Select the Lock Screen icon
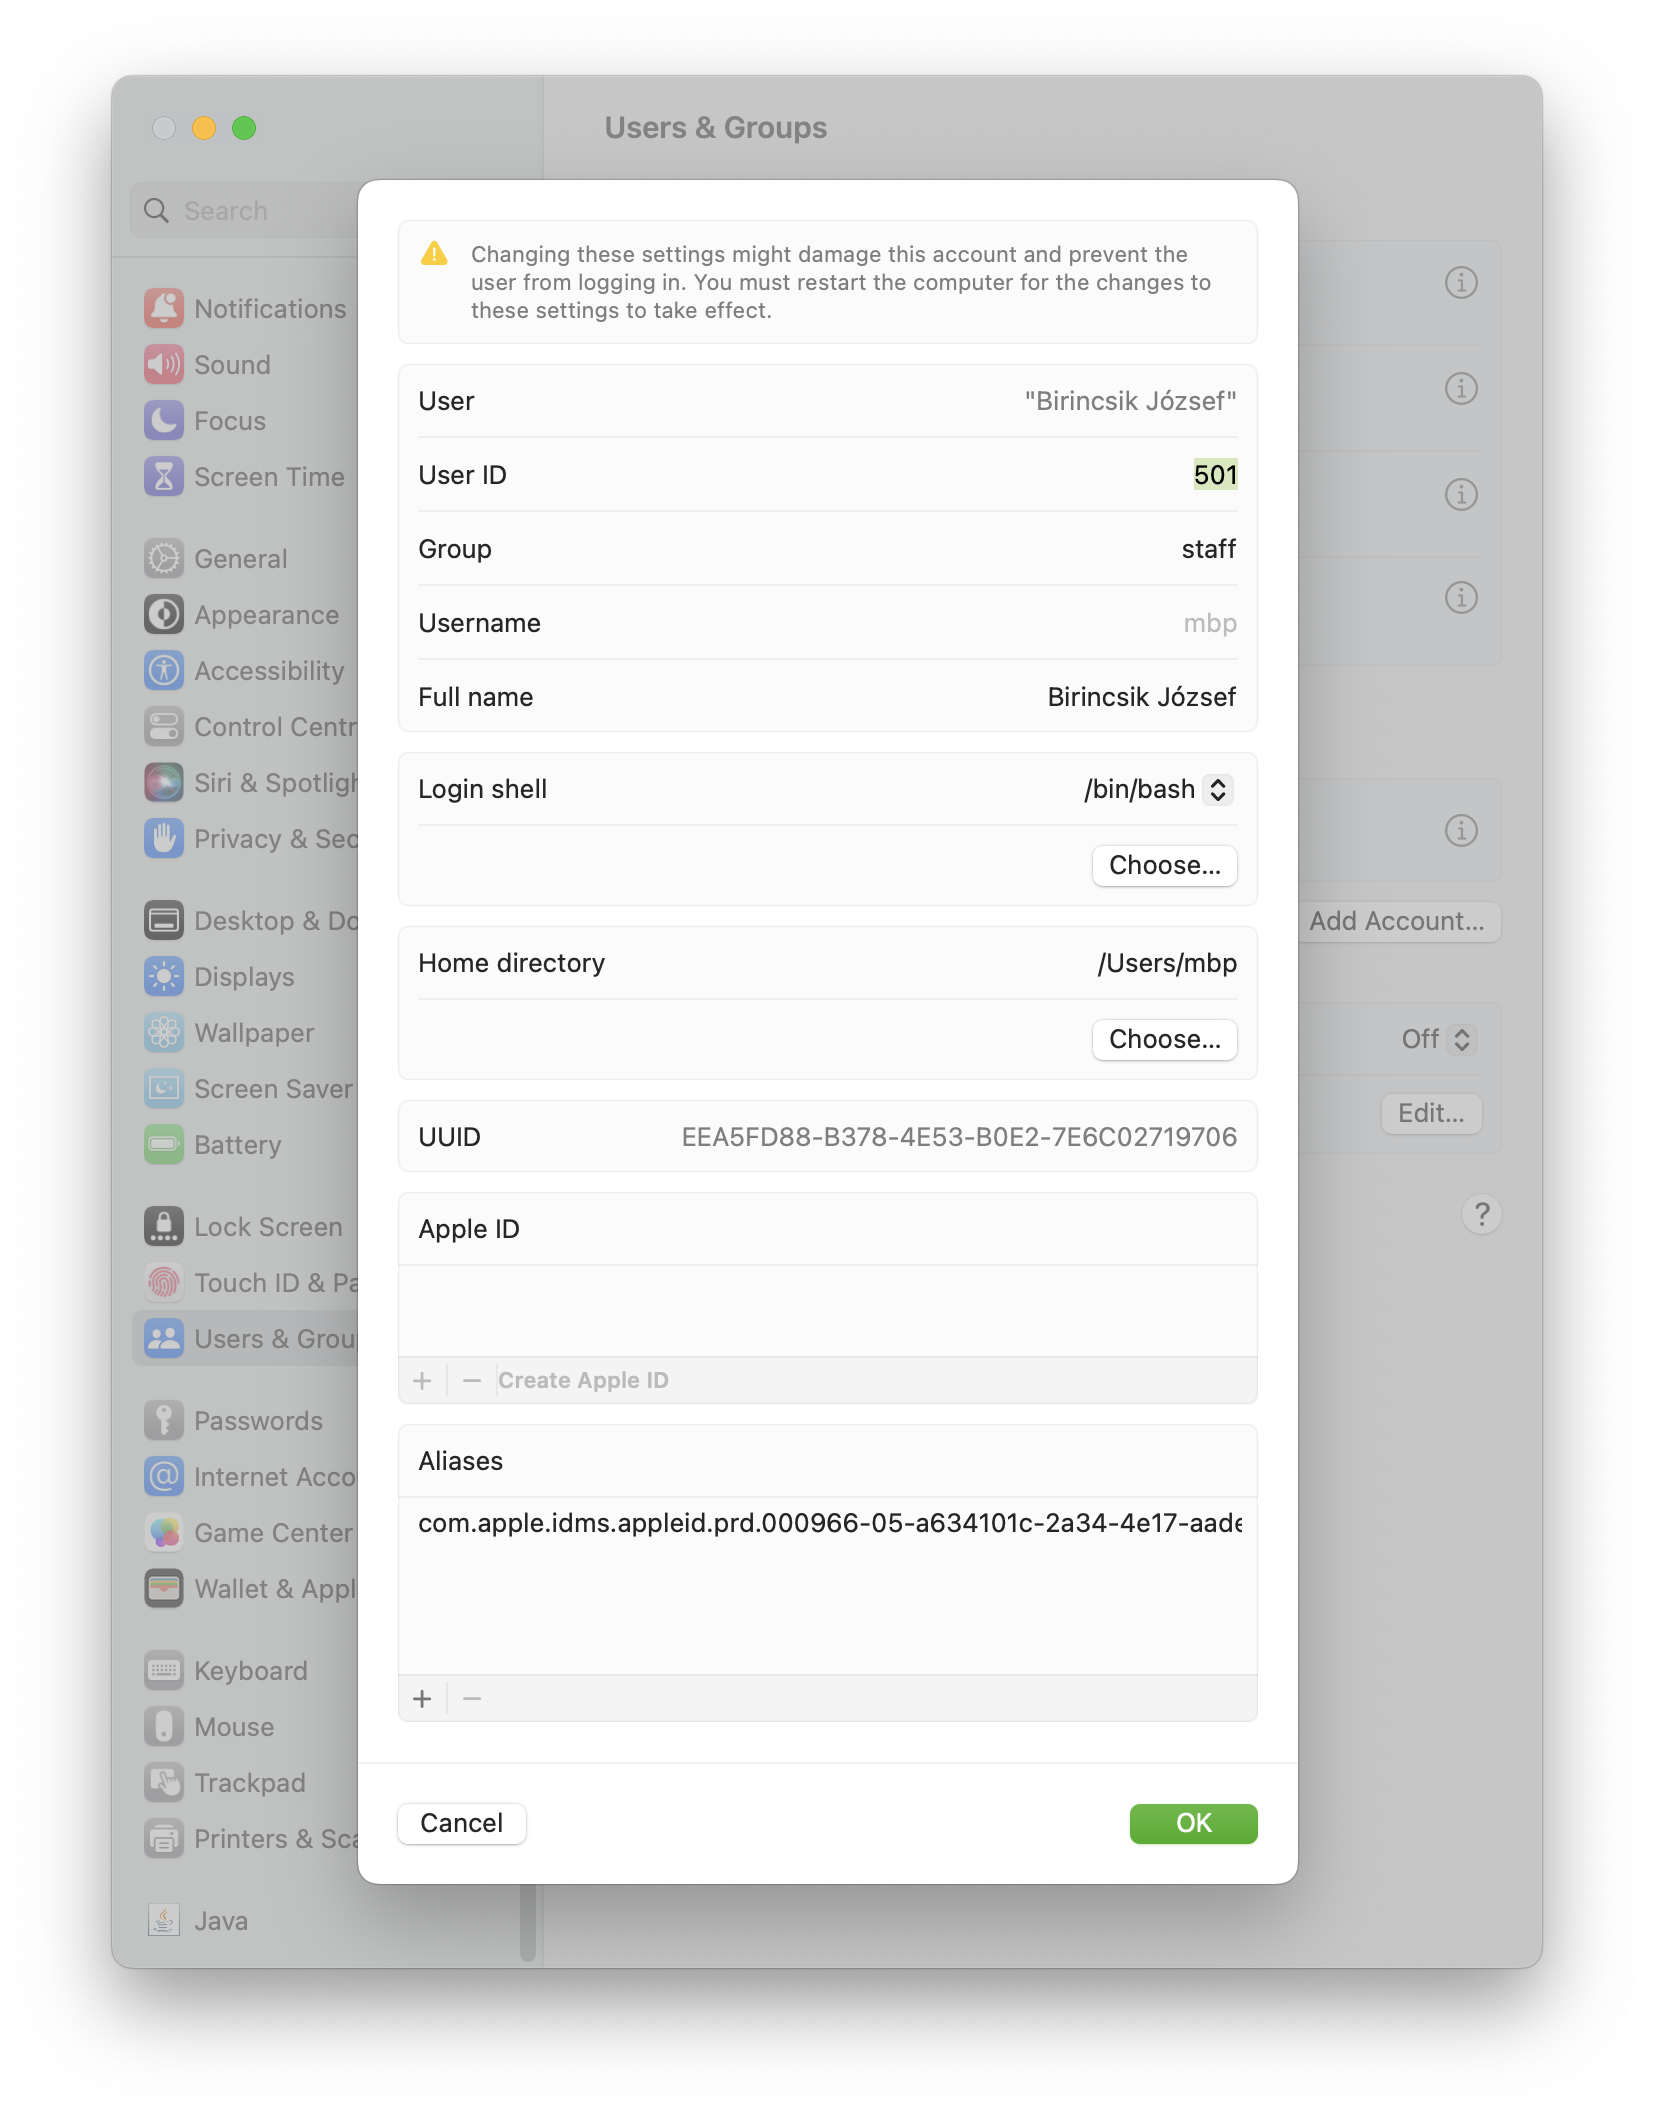The height and width of the screenshot is (2116, 1654). point(164,1227)
